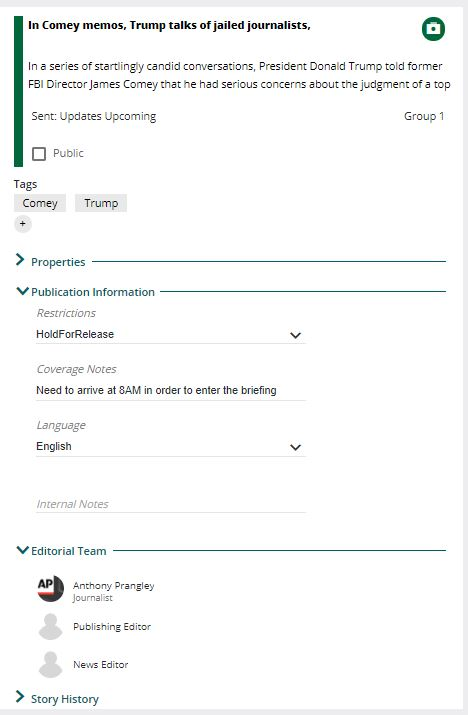Click the Coverage Notes text field

pyautogui.click(x=171, y=390)
